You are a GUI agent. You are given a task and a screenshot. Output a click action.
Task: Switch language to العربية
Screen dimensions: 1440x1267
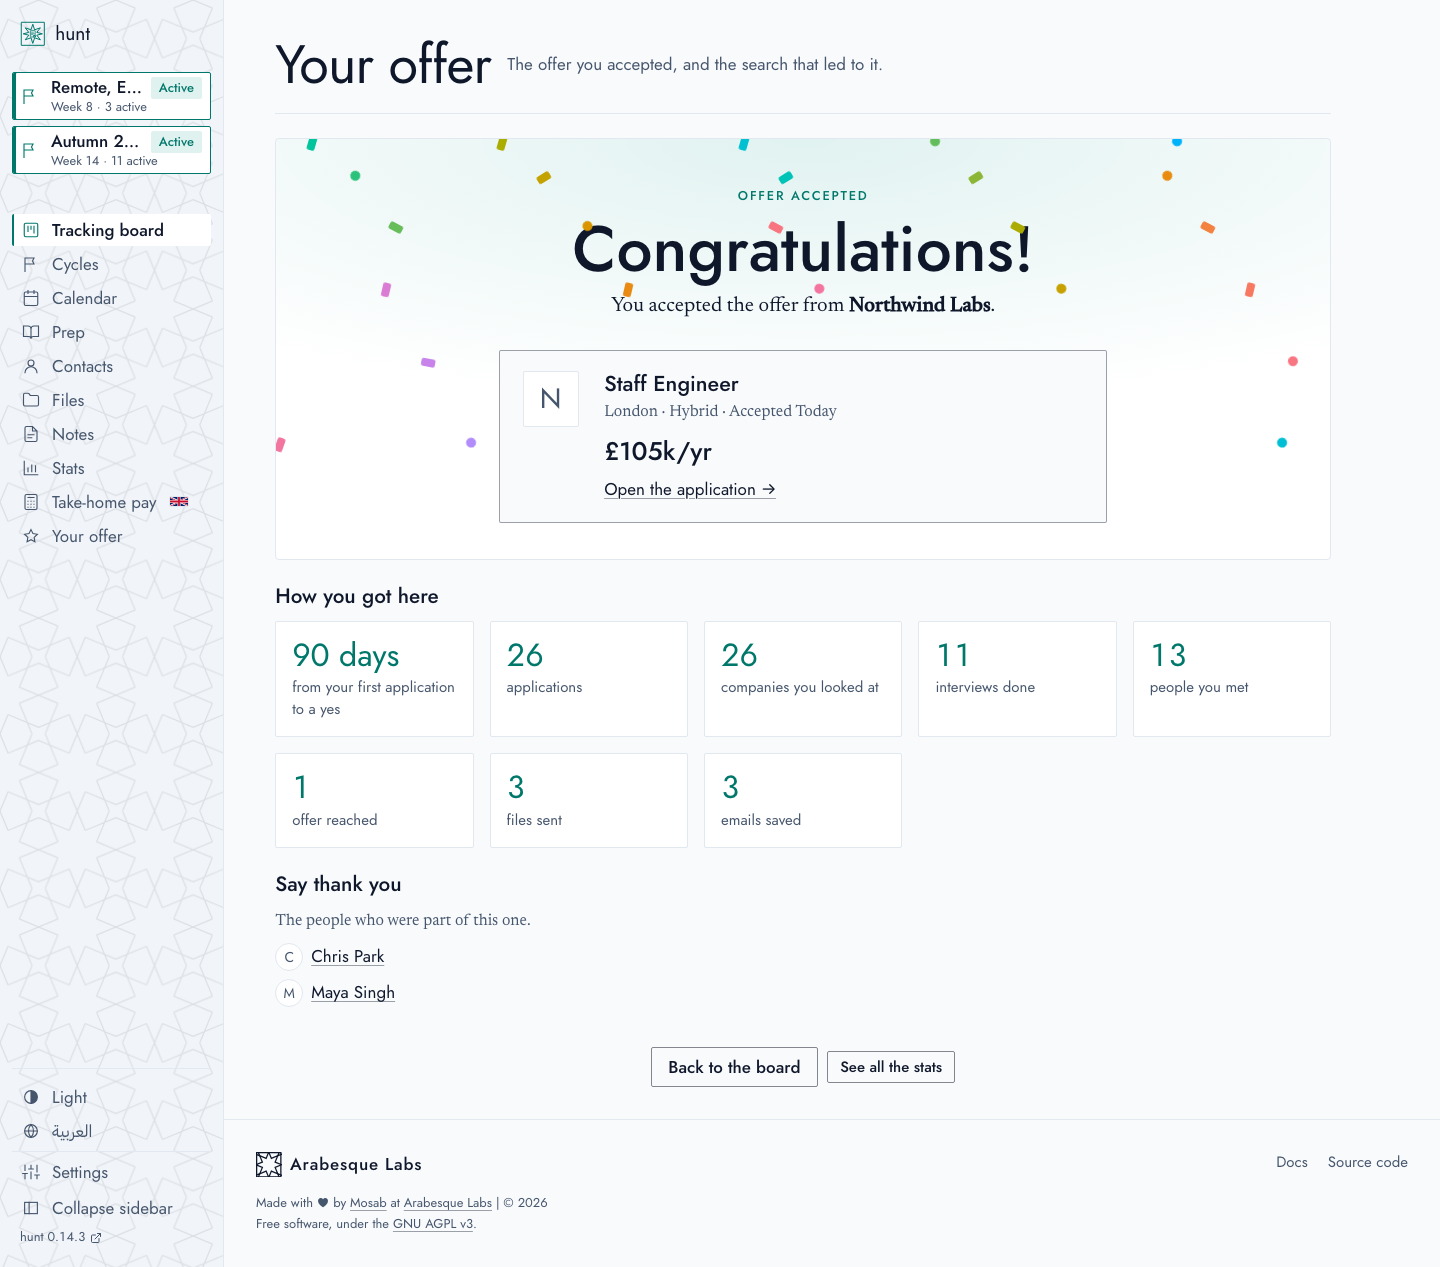[112, 1131]
